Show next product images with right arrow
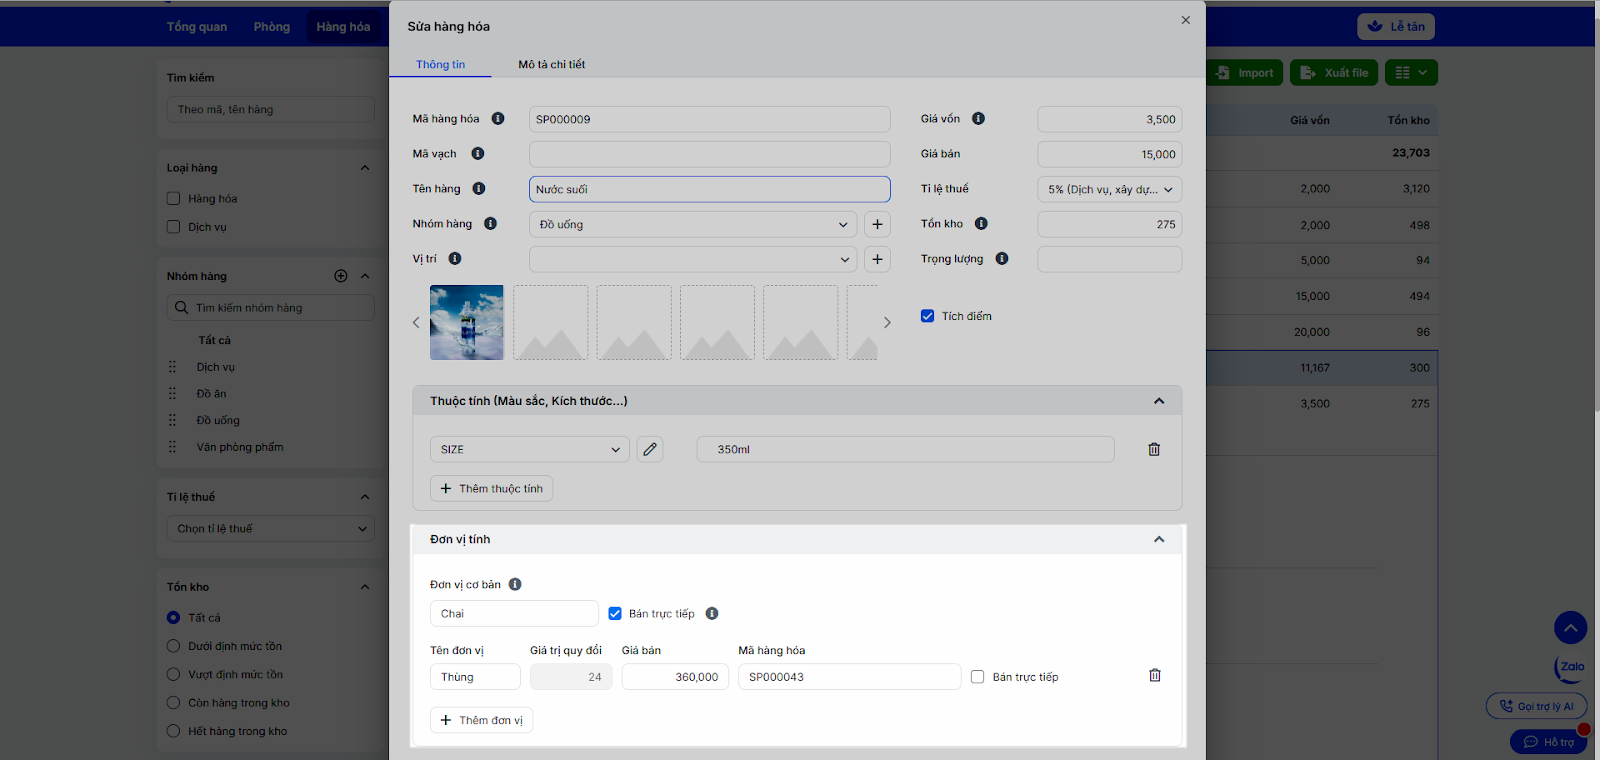1600x760 pixels. click(x=886, y=323)
